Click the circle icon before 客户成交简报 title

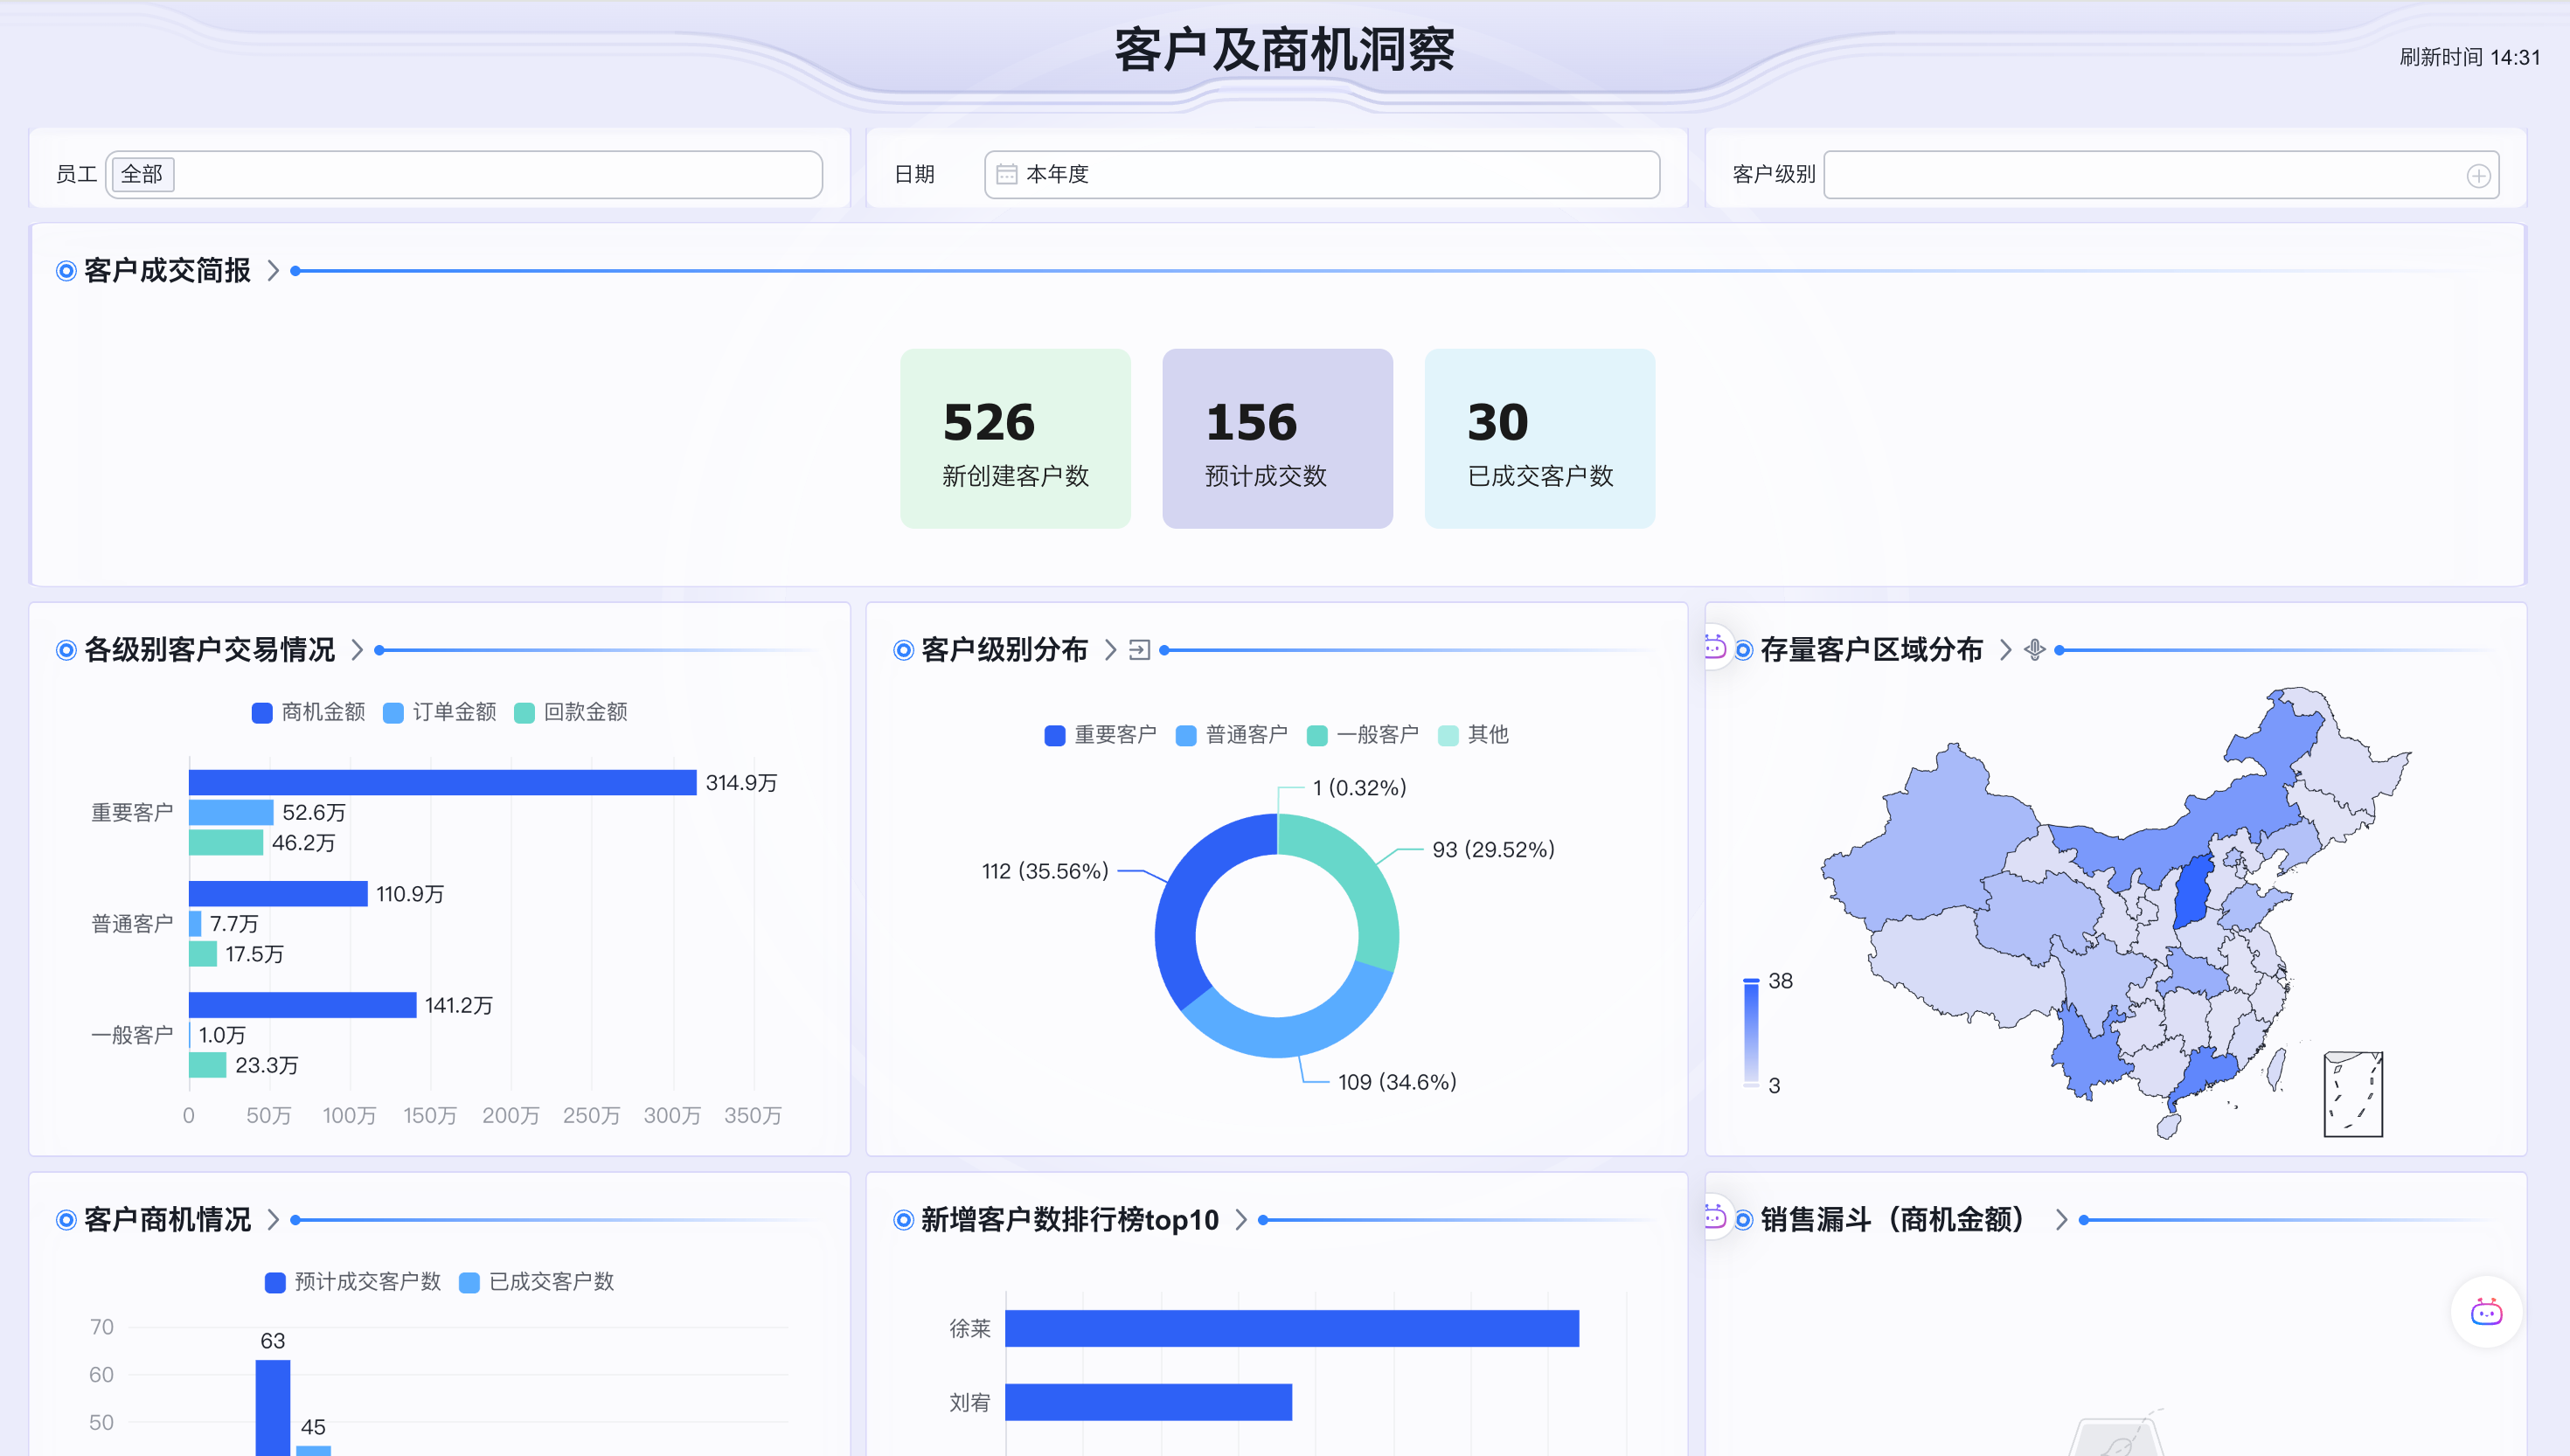(x=66, y=271)
